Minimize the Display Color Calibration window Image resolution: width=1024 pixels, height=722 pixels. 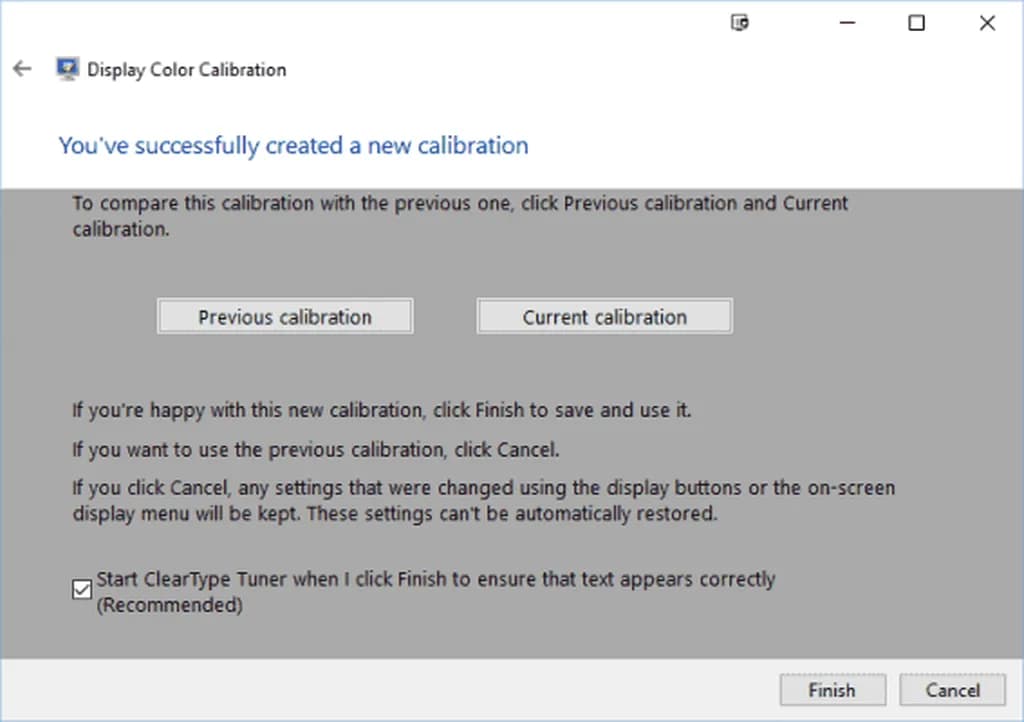(x=846, y=23)
